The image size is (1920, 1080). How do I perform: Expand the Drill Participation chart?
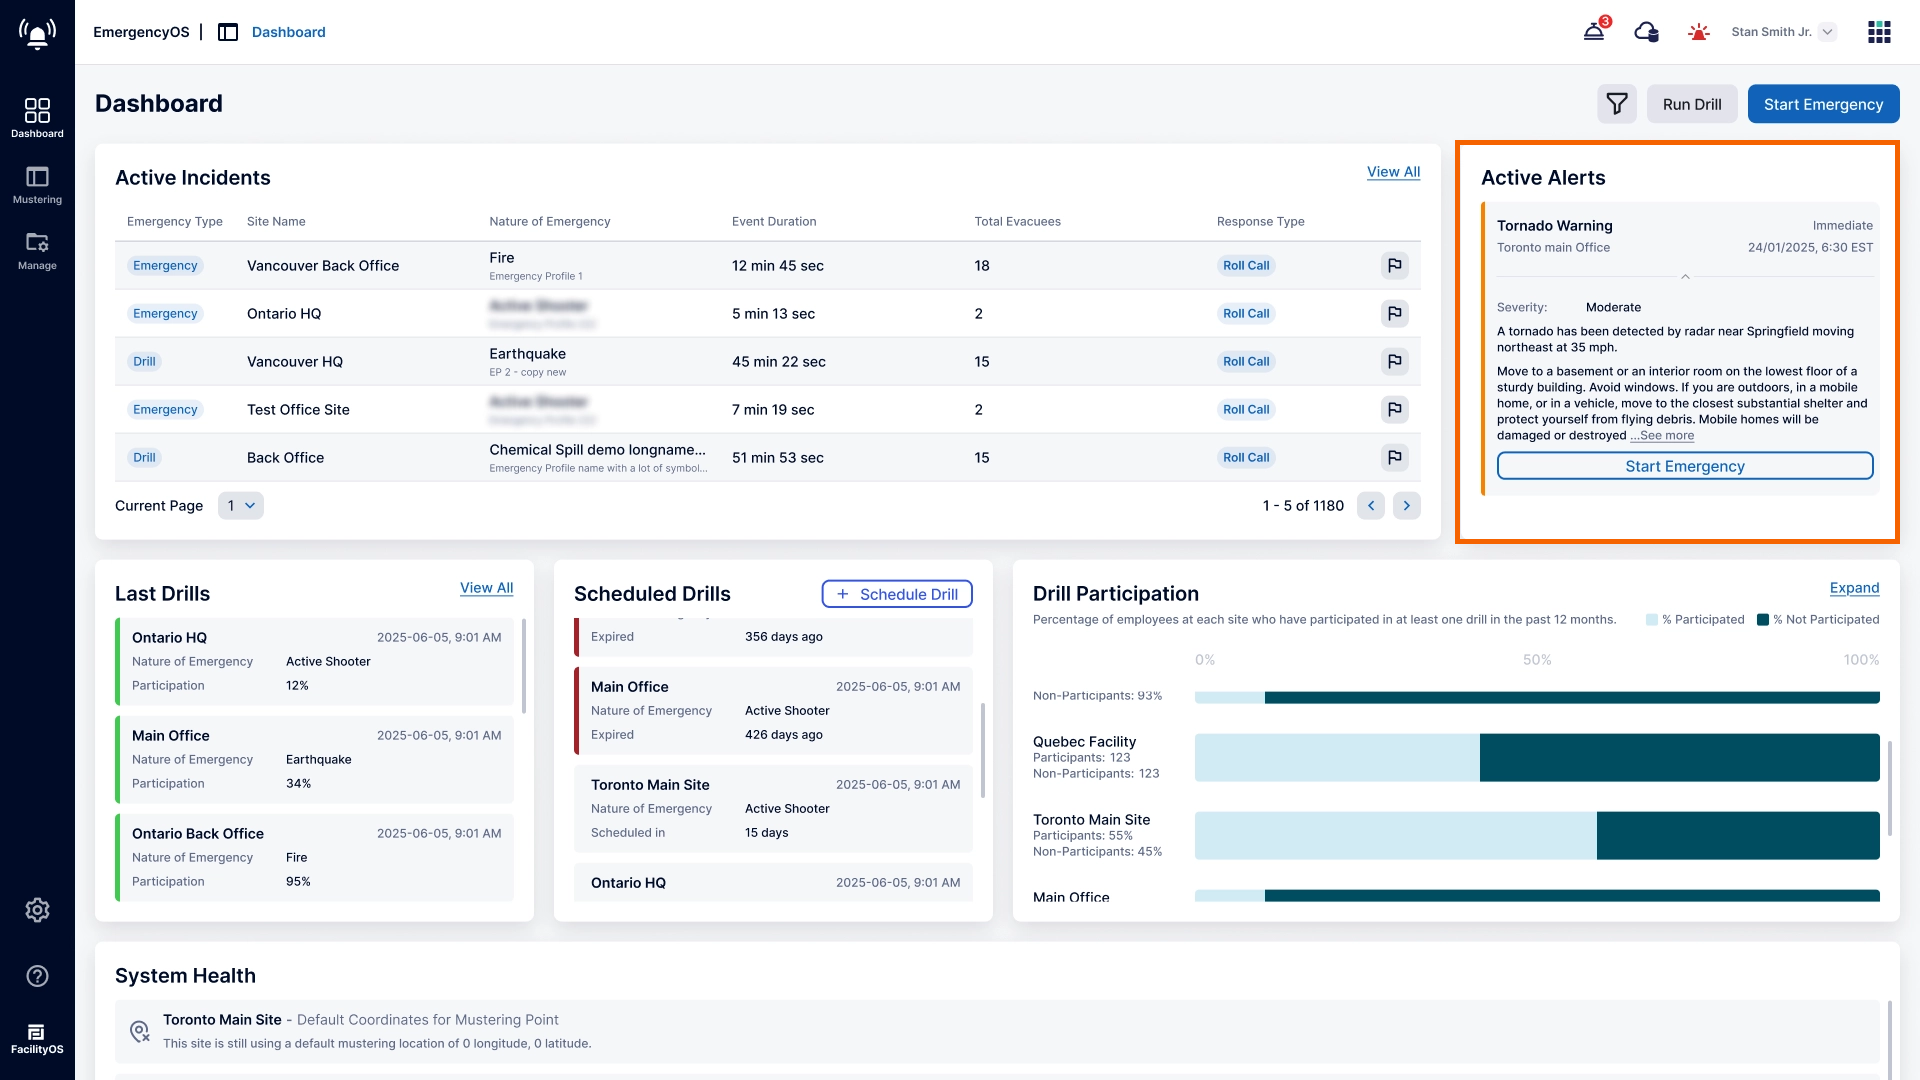click(1854, 588)
